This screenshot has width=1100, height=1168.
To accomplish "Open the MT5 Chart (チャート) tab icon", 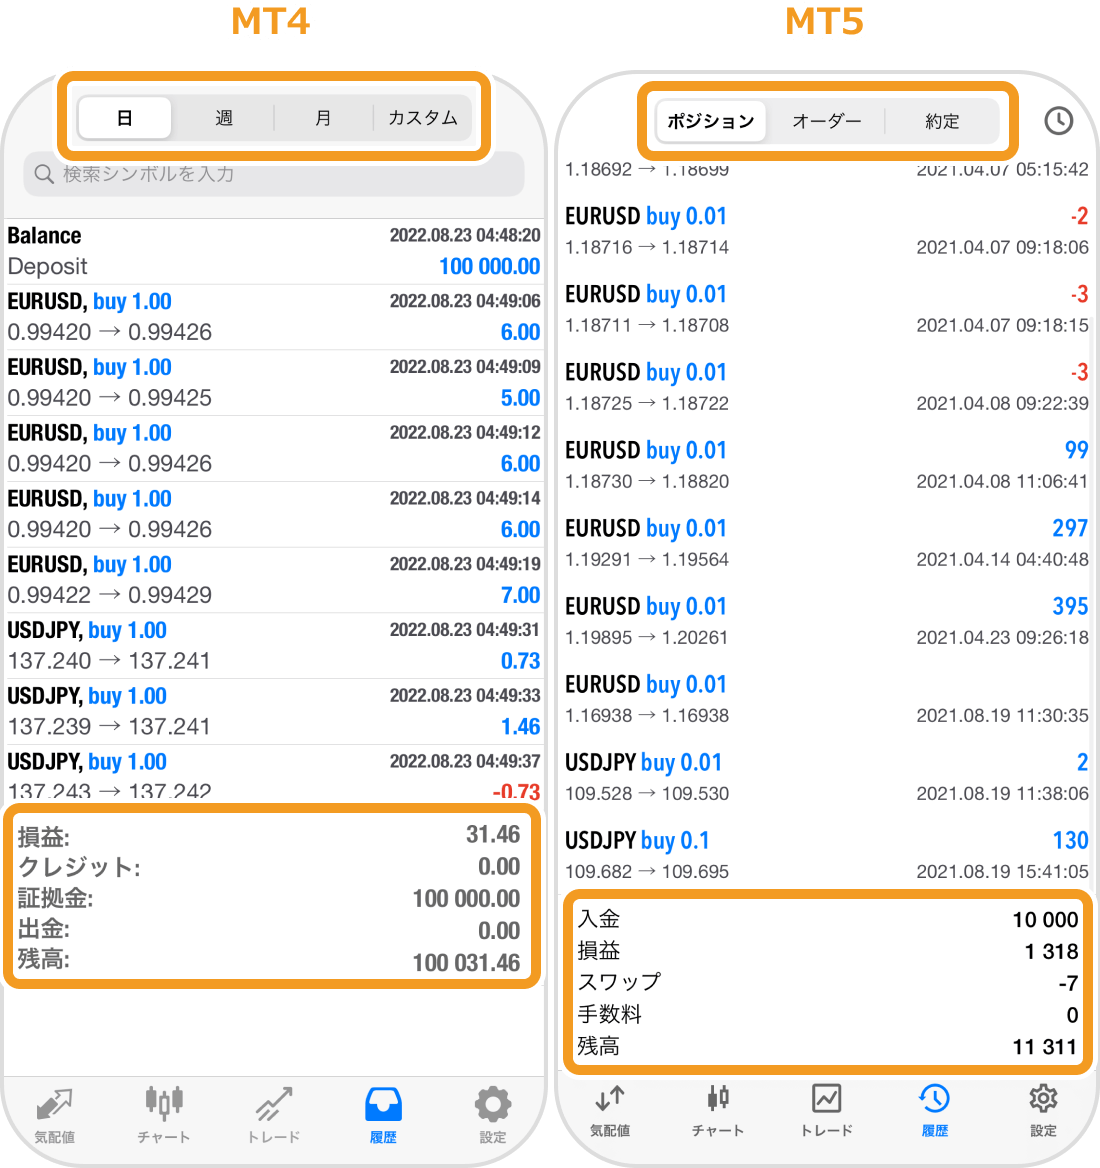I will (718, 1097).
